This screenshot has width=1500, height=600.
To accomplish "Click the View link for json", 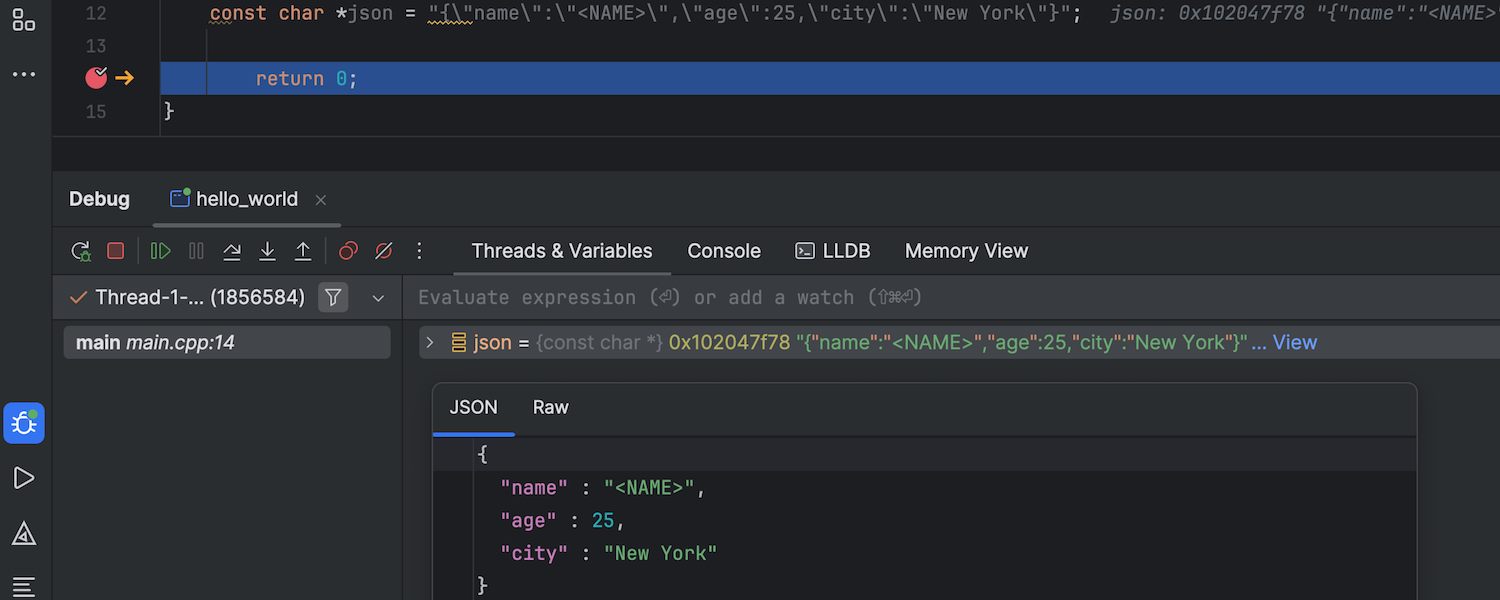I will [x=1294, y=343].
